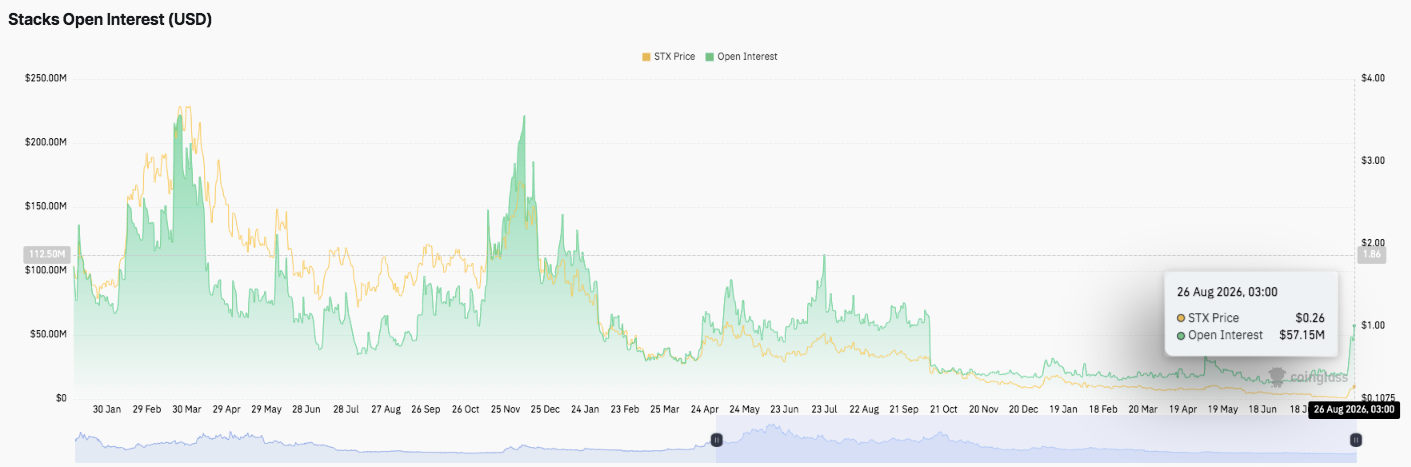Toggle the Open Interest legend series

(741, 57)
